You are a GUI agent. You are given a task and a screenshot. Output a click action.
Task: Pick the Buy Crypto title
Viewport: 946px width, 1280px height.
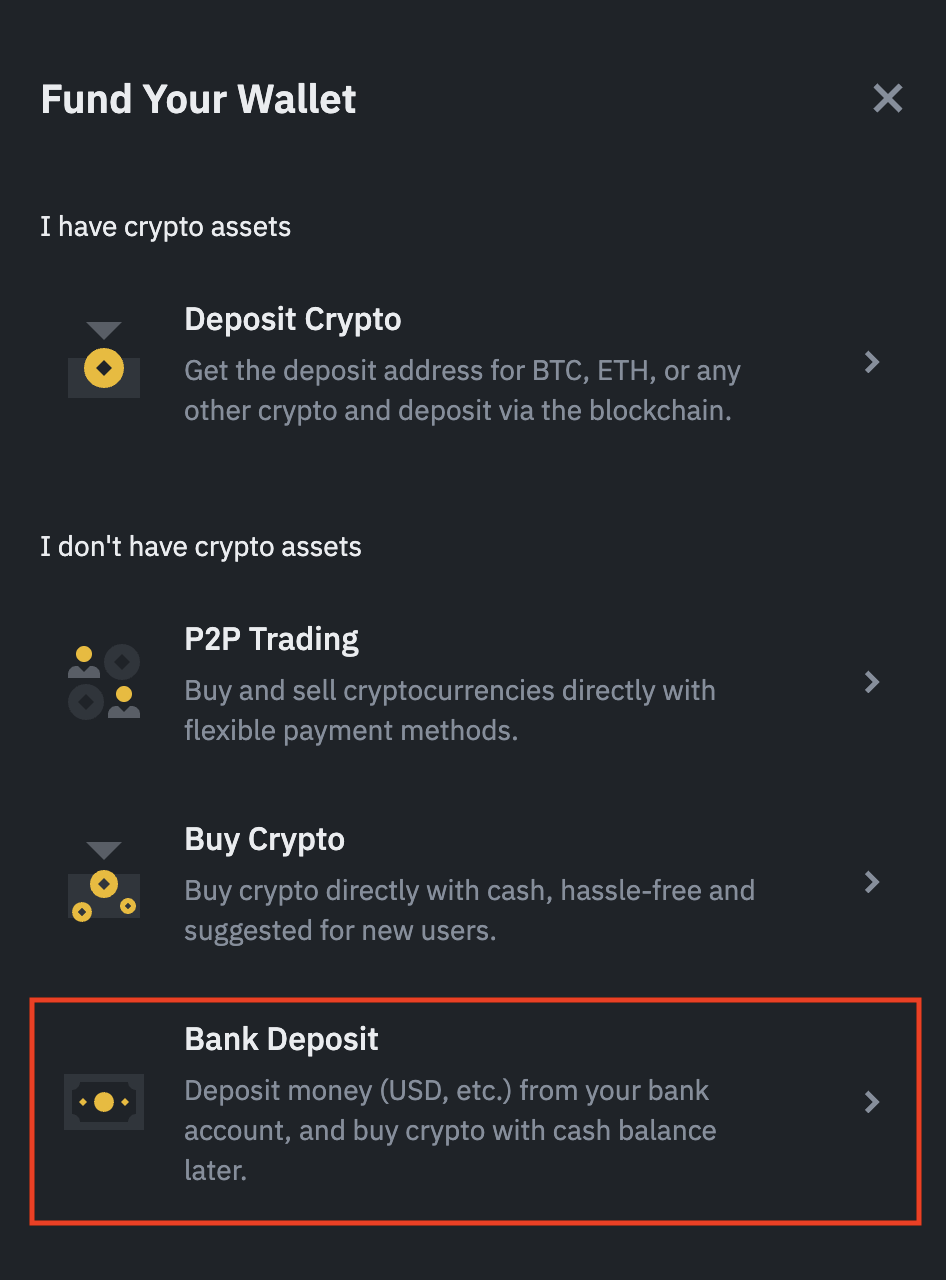[x=265, y=839]
